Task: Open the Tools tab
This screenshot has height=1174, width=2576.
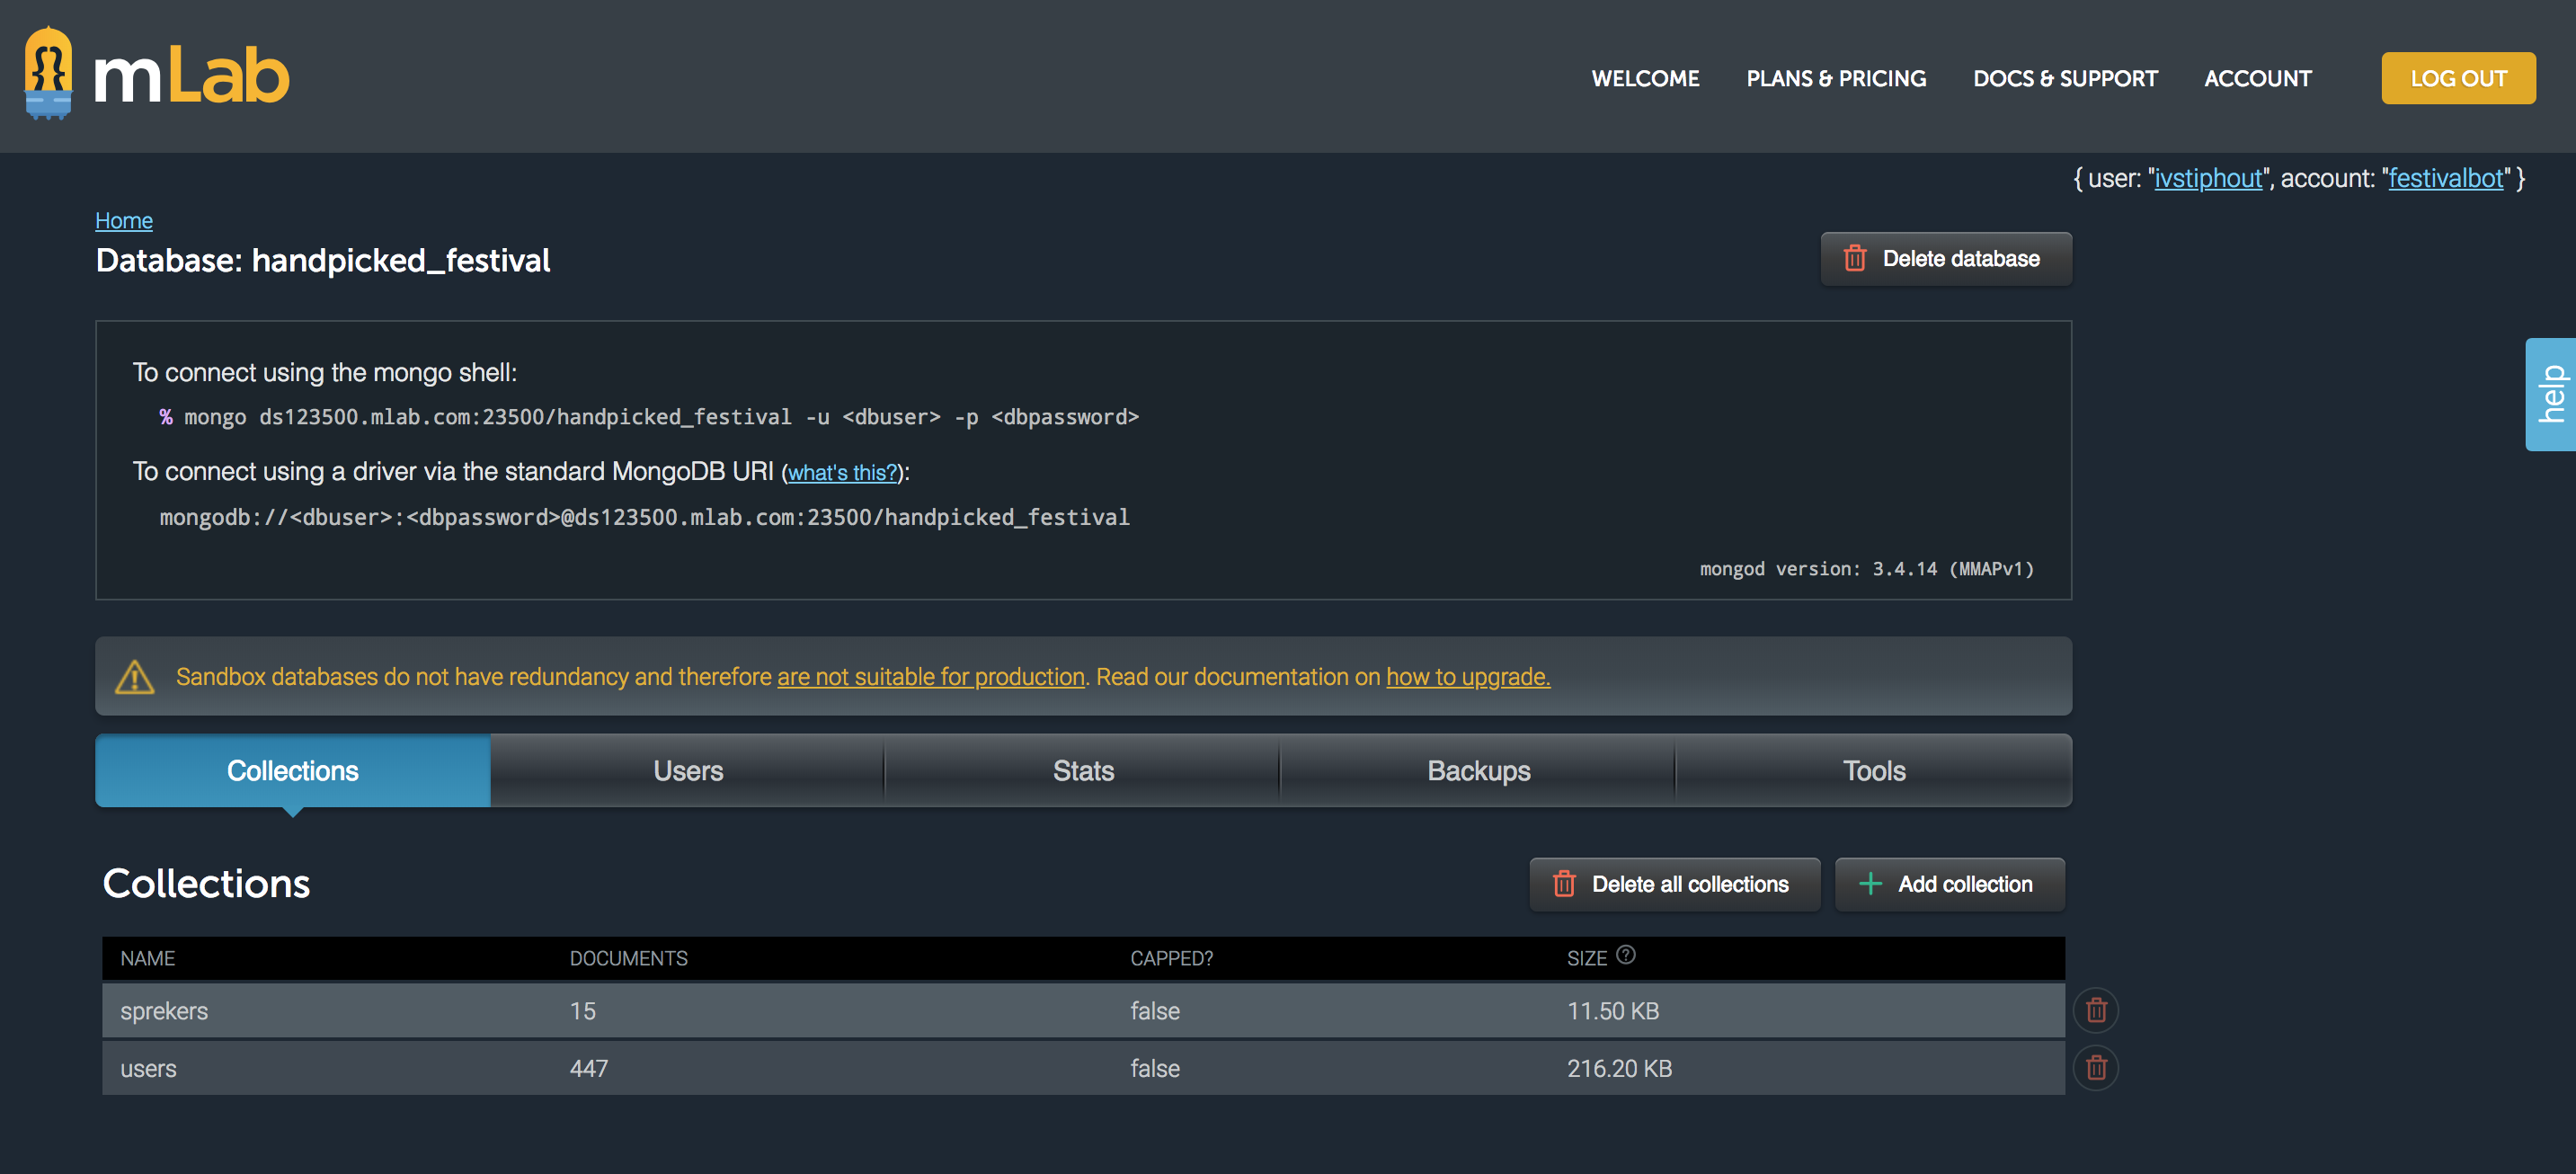Action: [1873, 771]
